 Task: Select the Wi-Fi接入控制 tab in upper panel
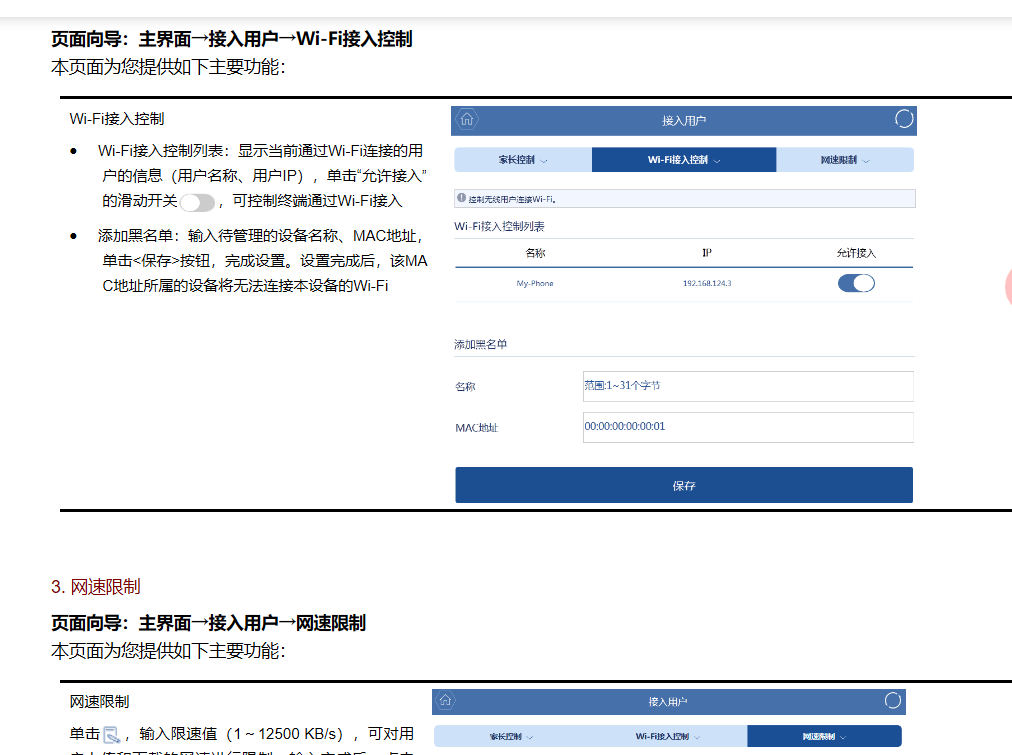pyautogui.click(x=683, y=159)
